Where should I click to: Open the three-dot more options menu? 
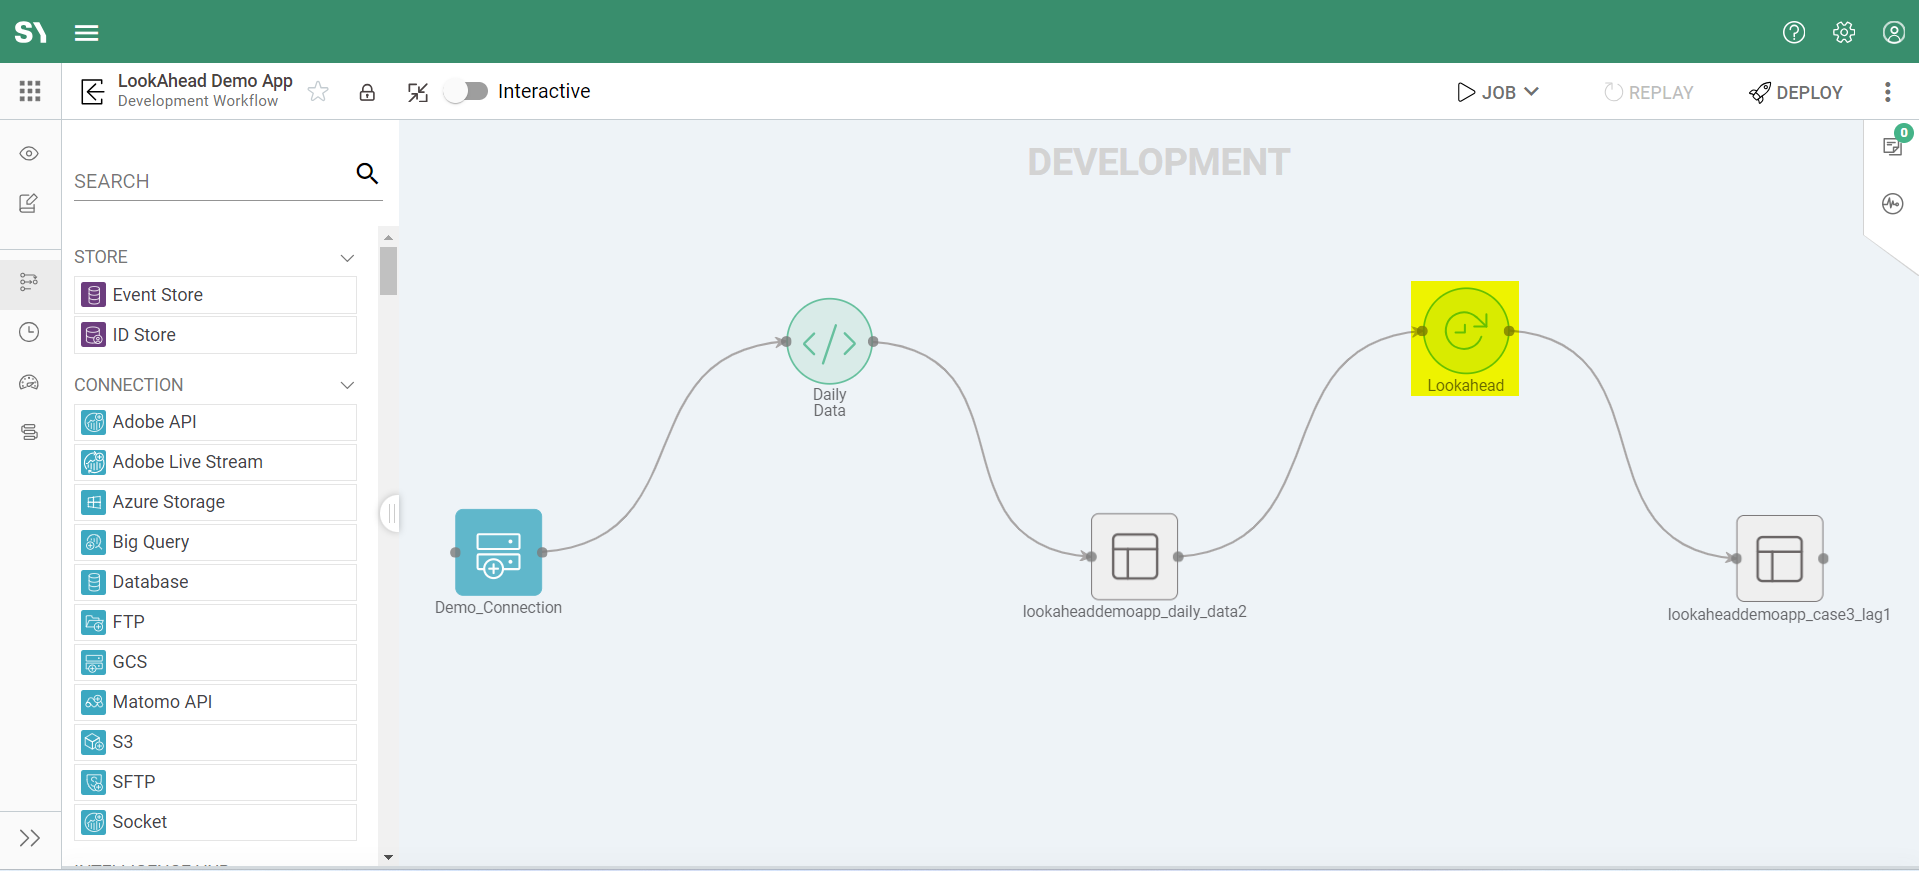click(1887, 92)
